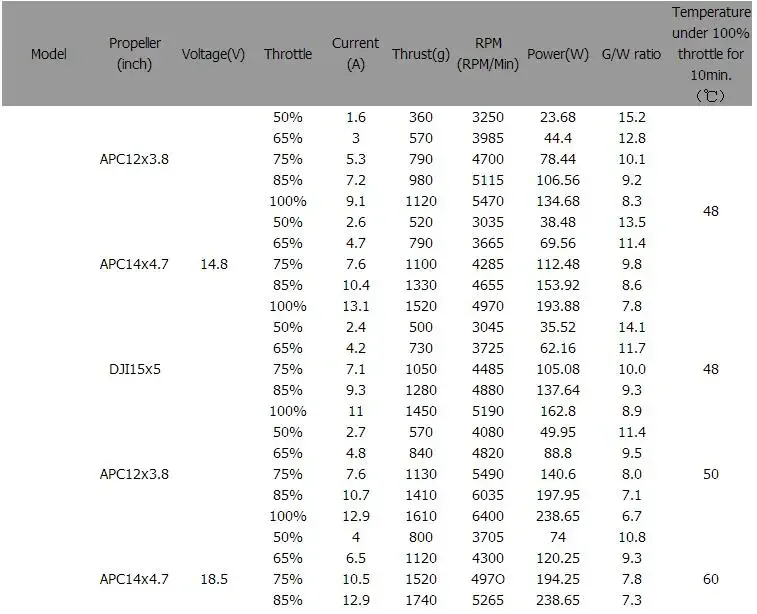This screenshot has width=757, height=614.
Task: Select the 13.1 current value
Action: click(x=356, y=306)
